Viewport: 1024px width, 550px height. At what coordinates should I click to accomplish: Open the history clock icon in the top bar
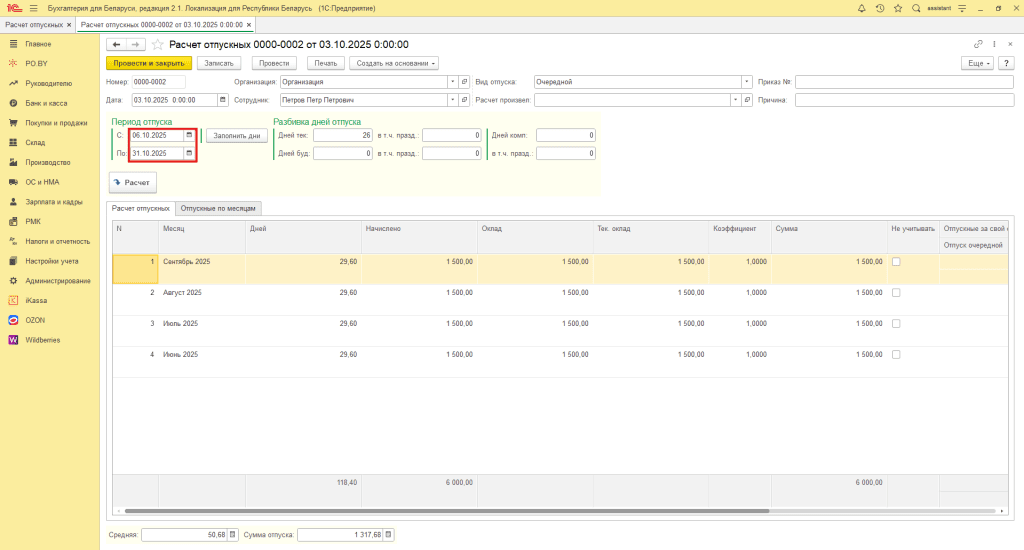tap(880, 8)
